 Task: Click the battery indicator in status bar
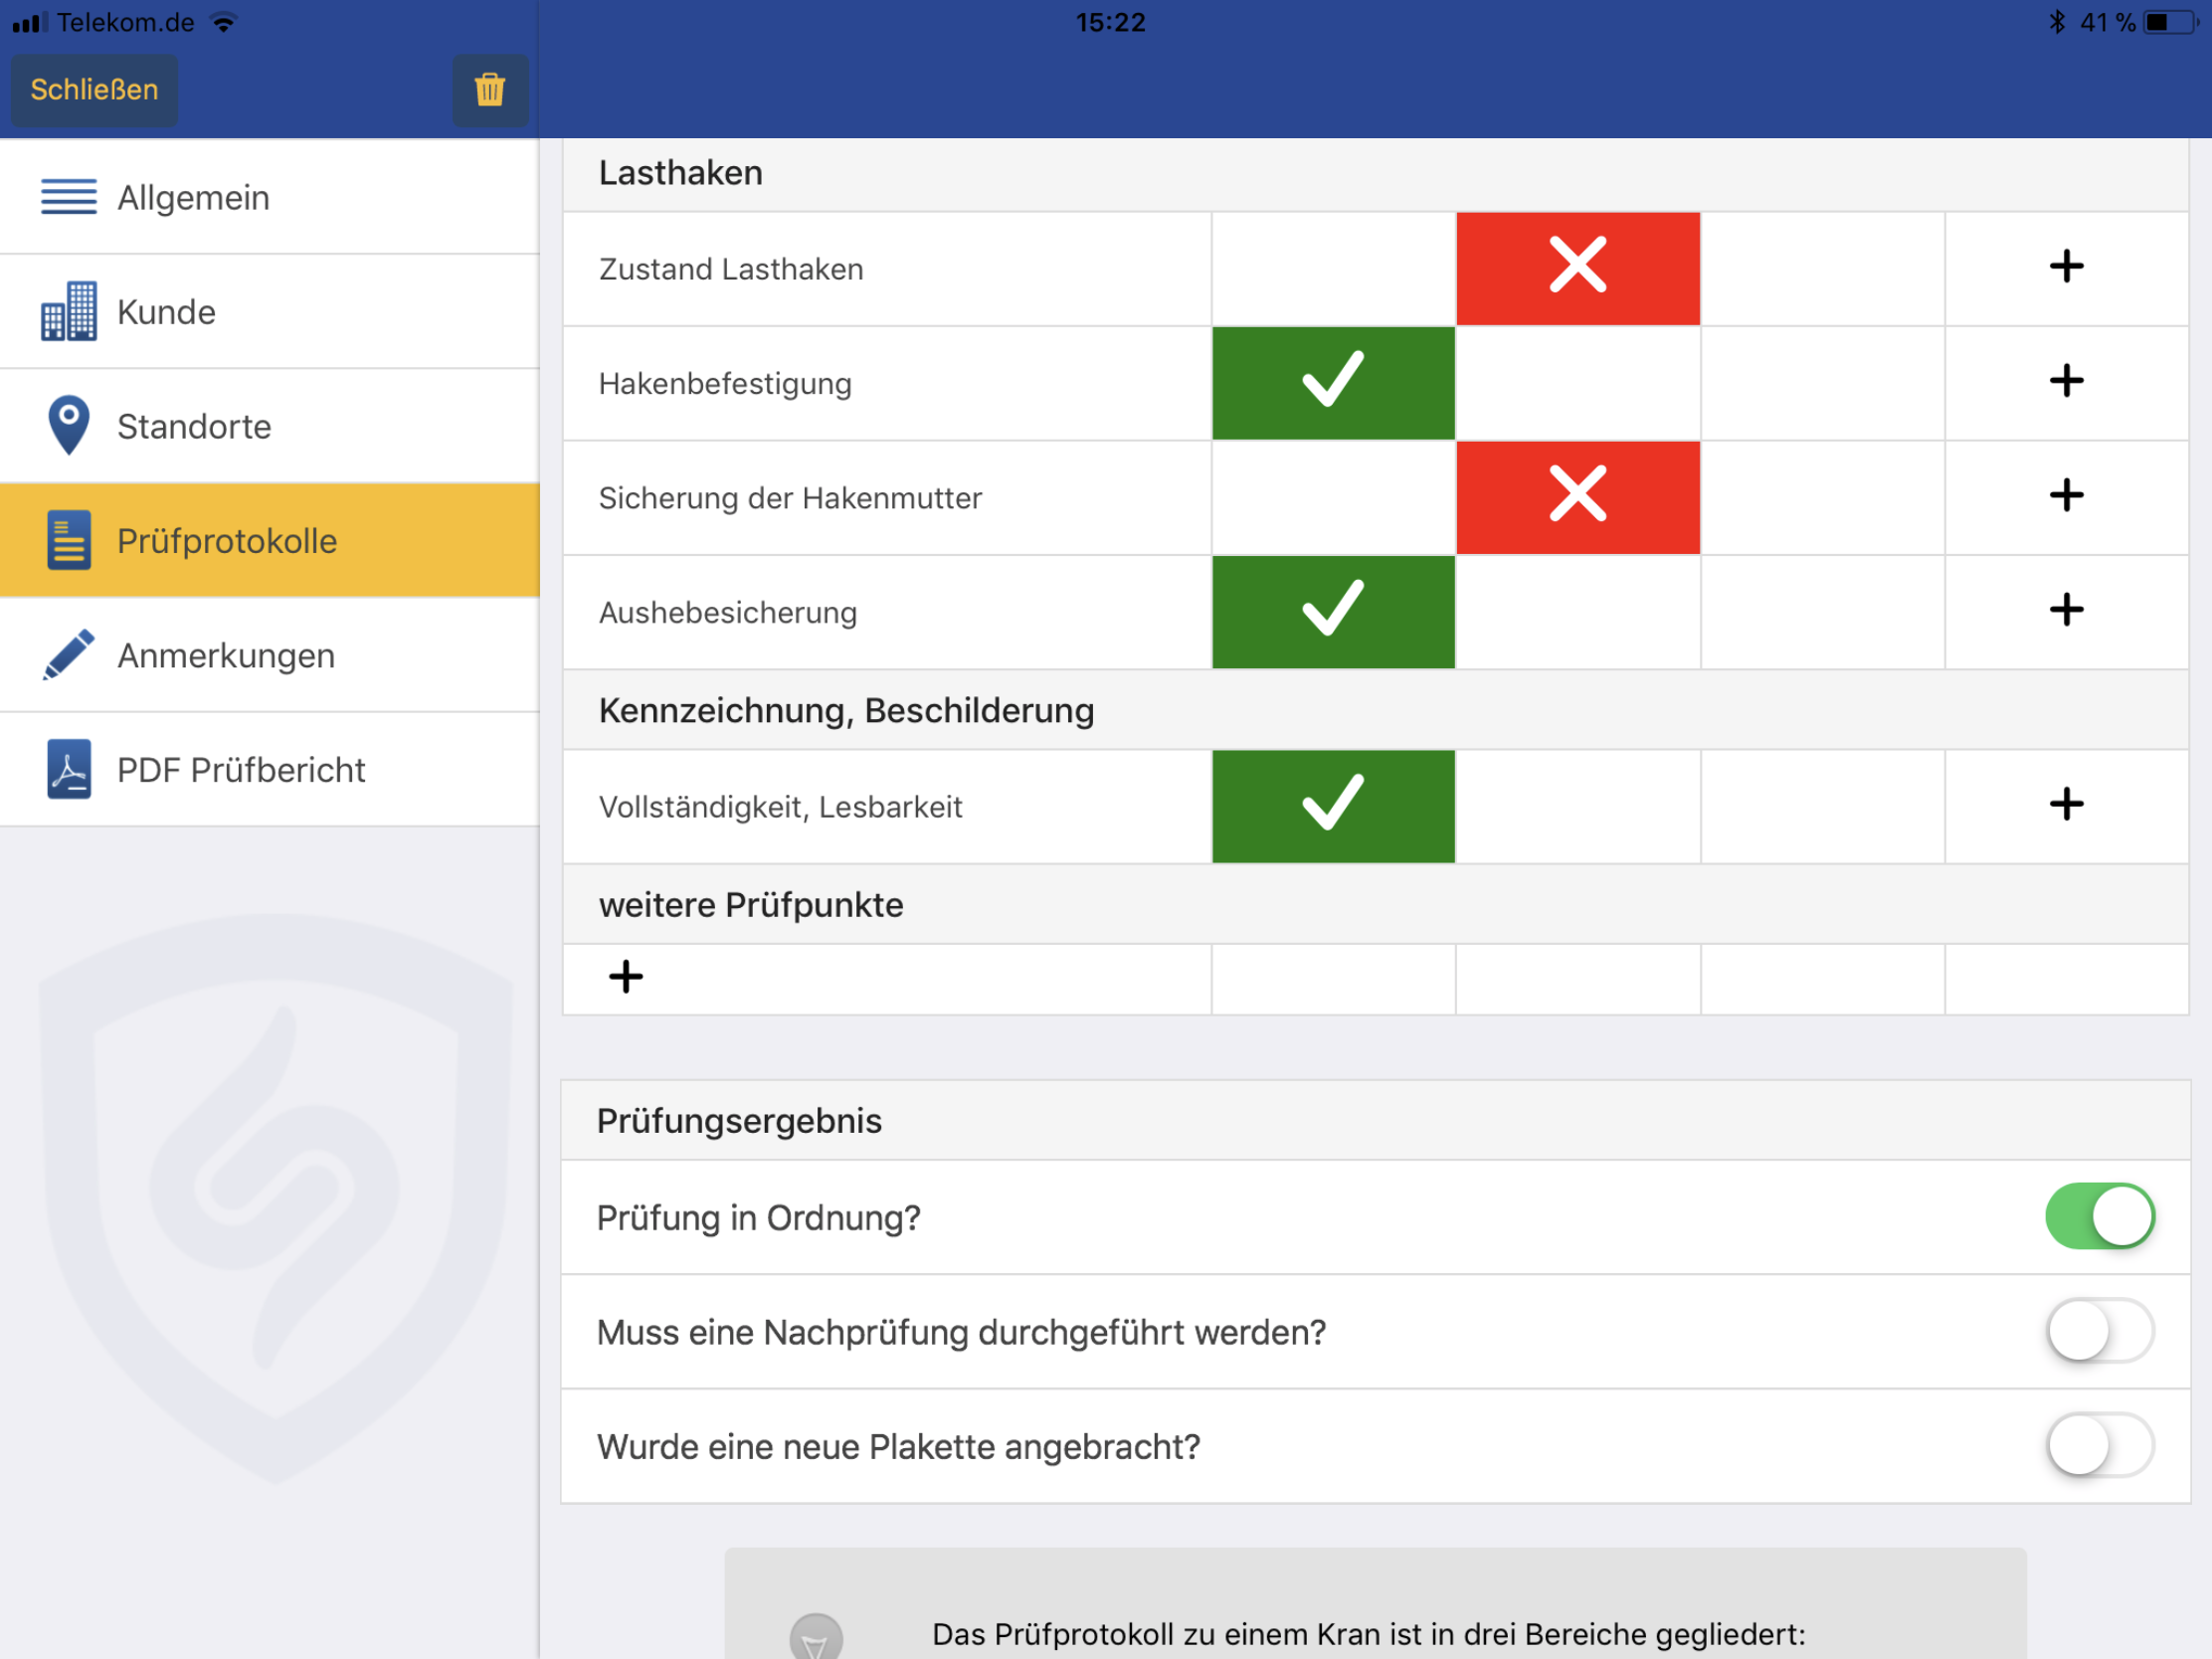pyautogui.click(x=2171, y=22)
